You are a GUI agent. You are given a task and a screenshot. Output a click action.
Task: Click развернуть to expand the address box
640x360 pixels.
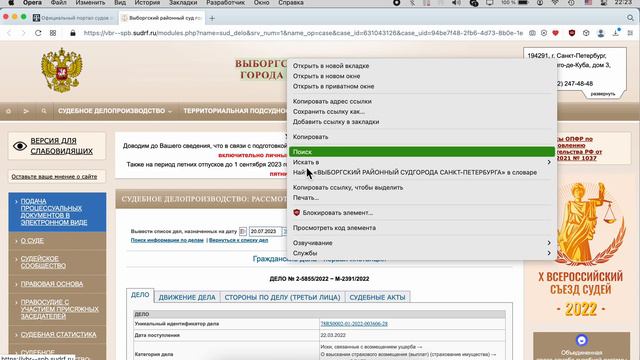[x=603, y=94]
